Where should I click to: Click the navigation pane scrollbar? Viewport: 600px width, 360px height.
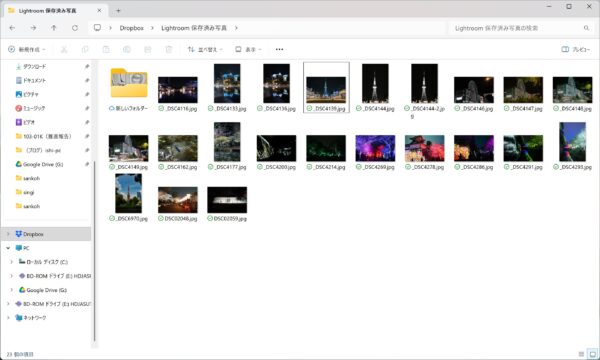[x=95, y=251]
